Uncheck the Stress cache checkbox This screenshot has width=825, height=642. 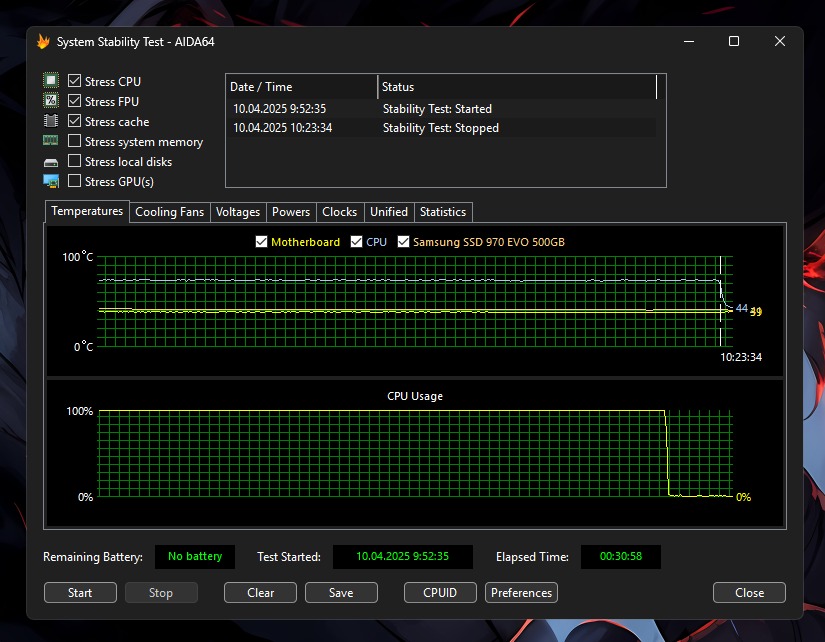click(75, 121)
